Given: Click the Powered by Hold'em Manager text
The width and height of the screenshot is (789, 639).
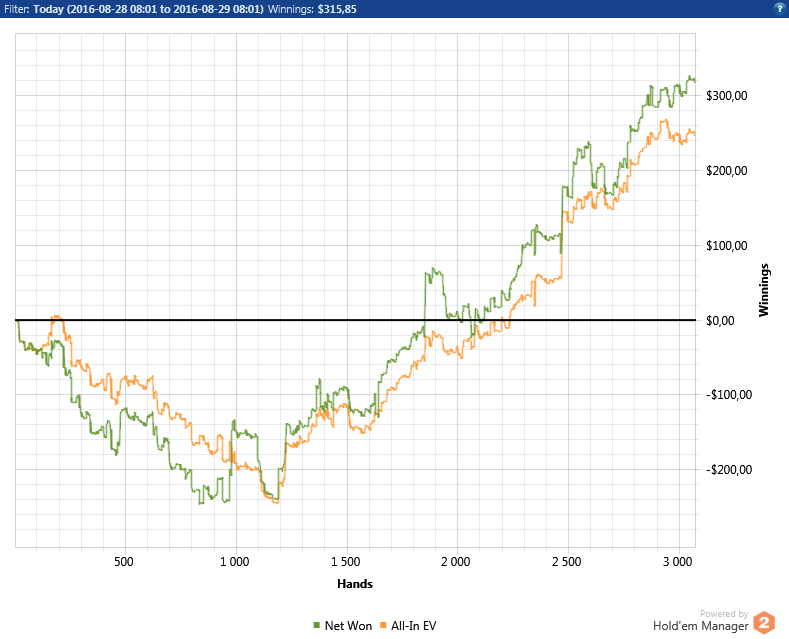Looking at the screenshot, I should [x=700, y=620].
